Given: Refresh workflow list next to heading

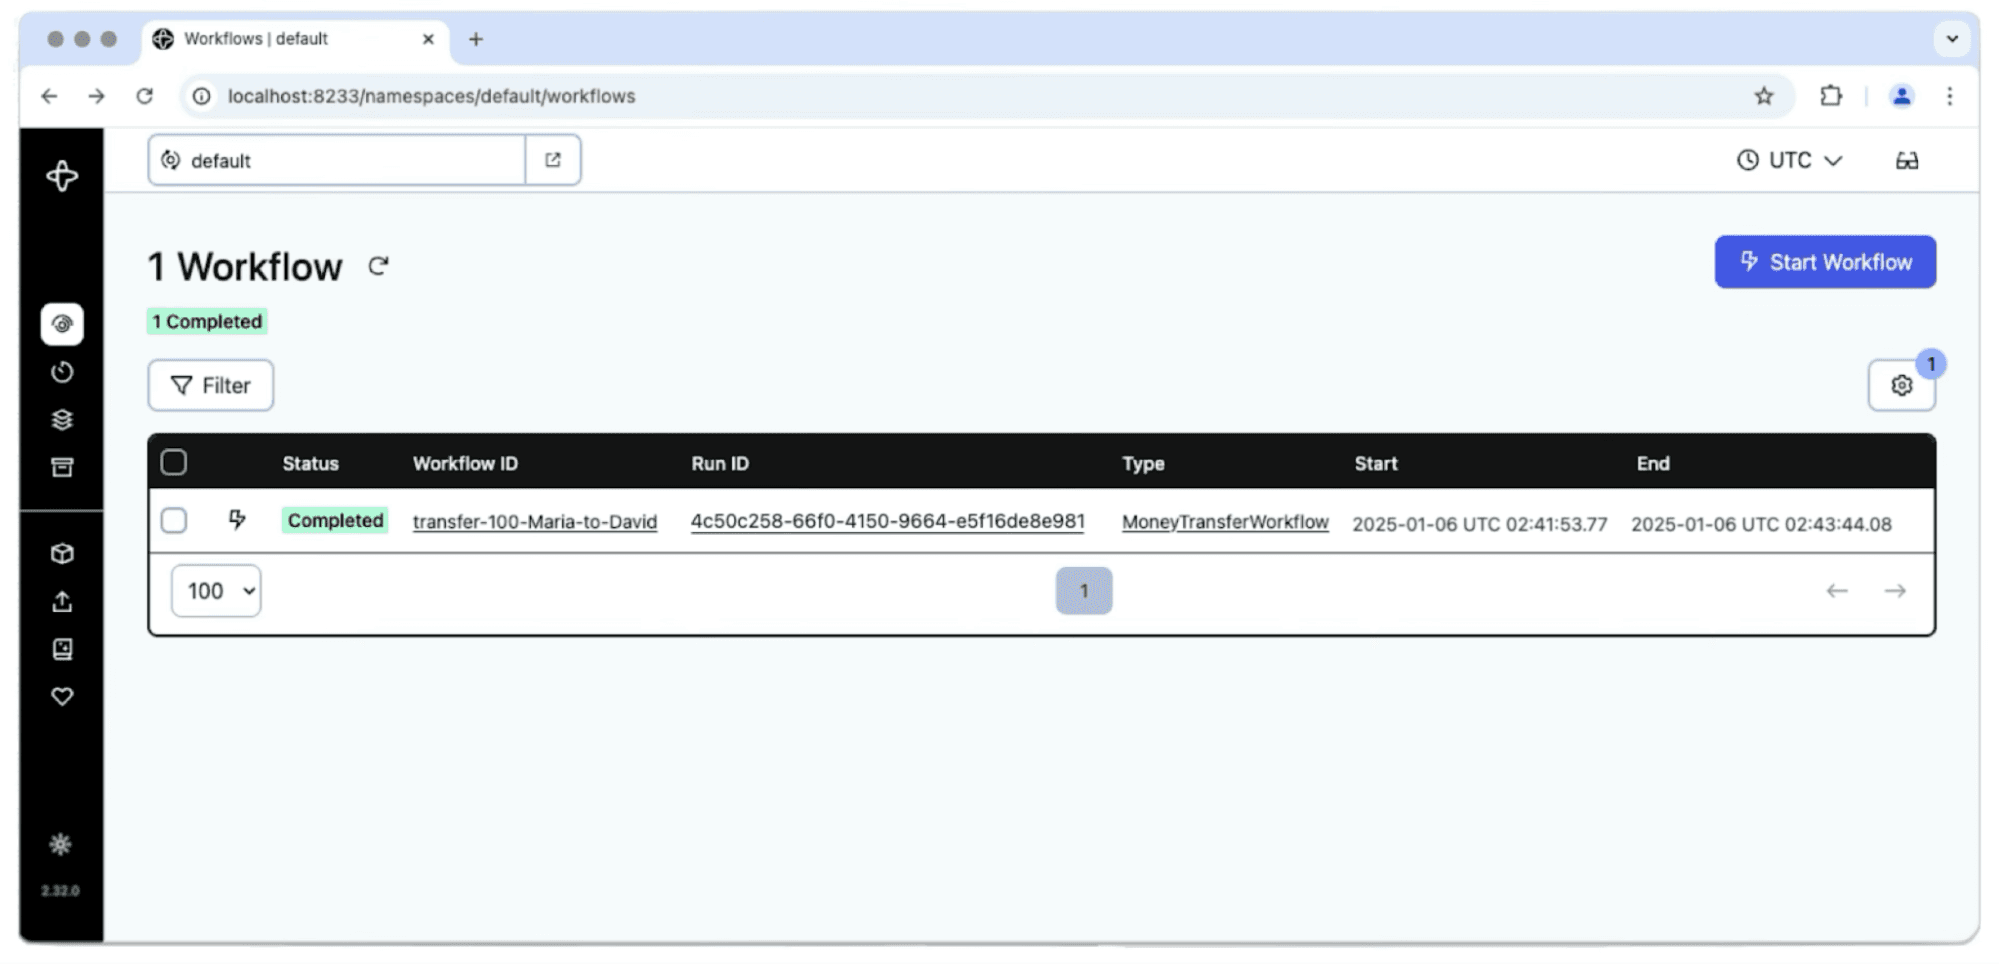Looking at the screenshot, I should click(x=378, y=266).
